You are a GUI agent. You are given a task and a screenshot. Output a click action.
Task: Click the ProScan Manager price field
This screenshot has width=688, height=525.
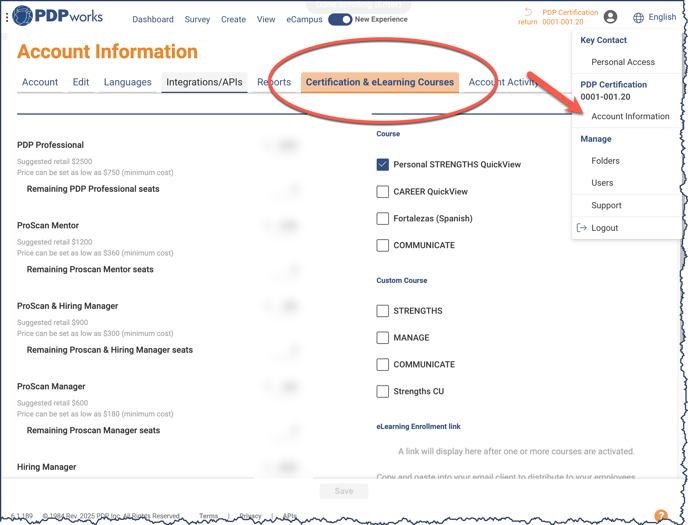pos(281,386)
